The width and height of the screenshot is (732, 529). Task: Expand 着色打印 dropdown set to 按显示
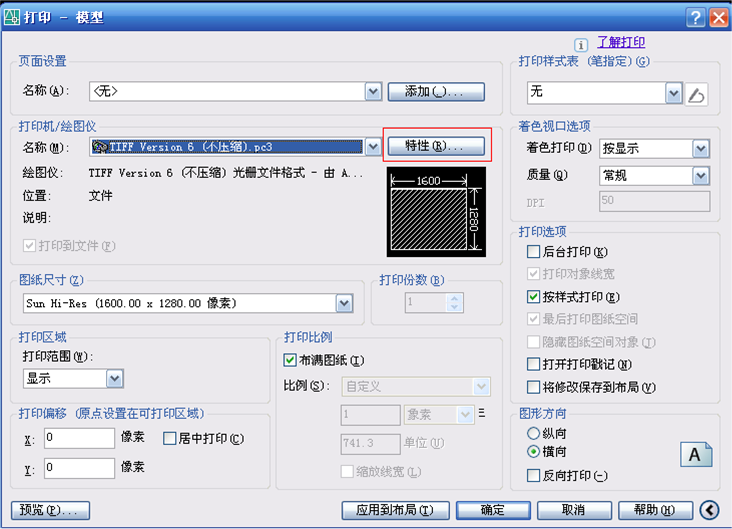(x=701, y=149)
